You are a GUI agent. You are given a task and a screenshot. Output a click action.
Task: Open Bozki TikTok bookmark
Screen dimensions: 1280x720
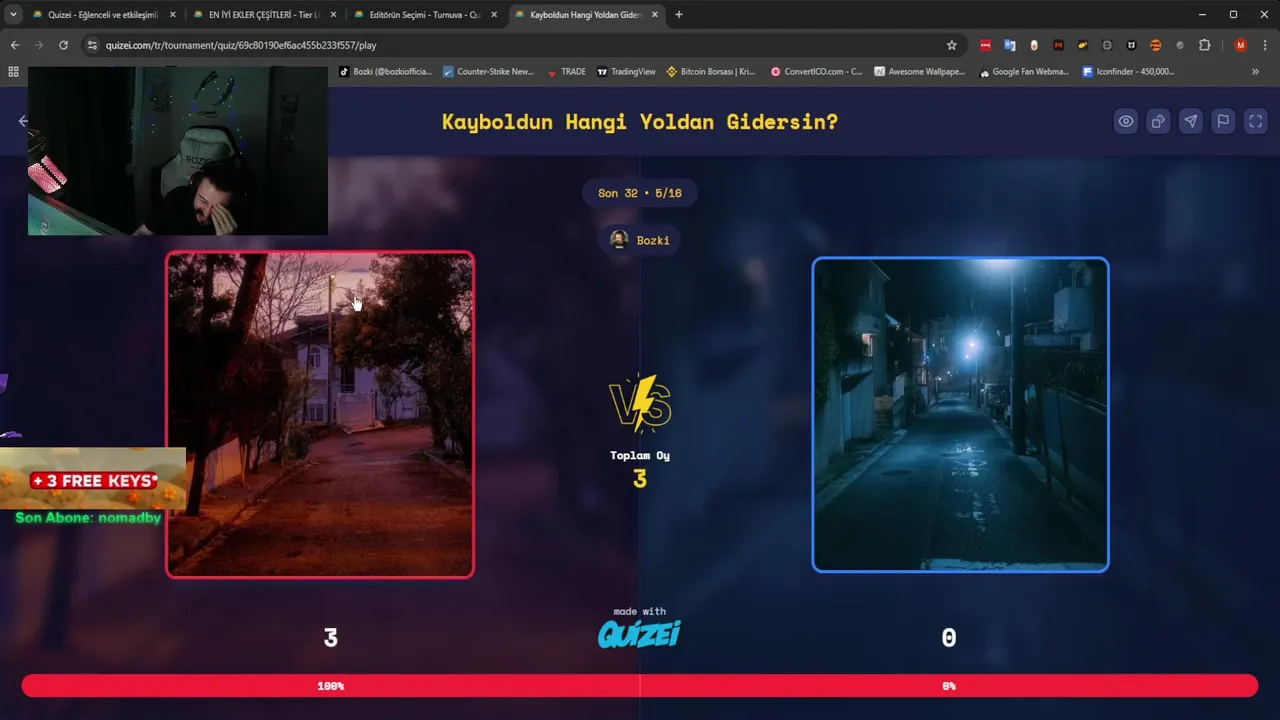(x=386, y=72)
